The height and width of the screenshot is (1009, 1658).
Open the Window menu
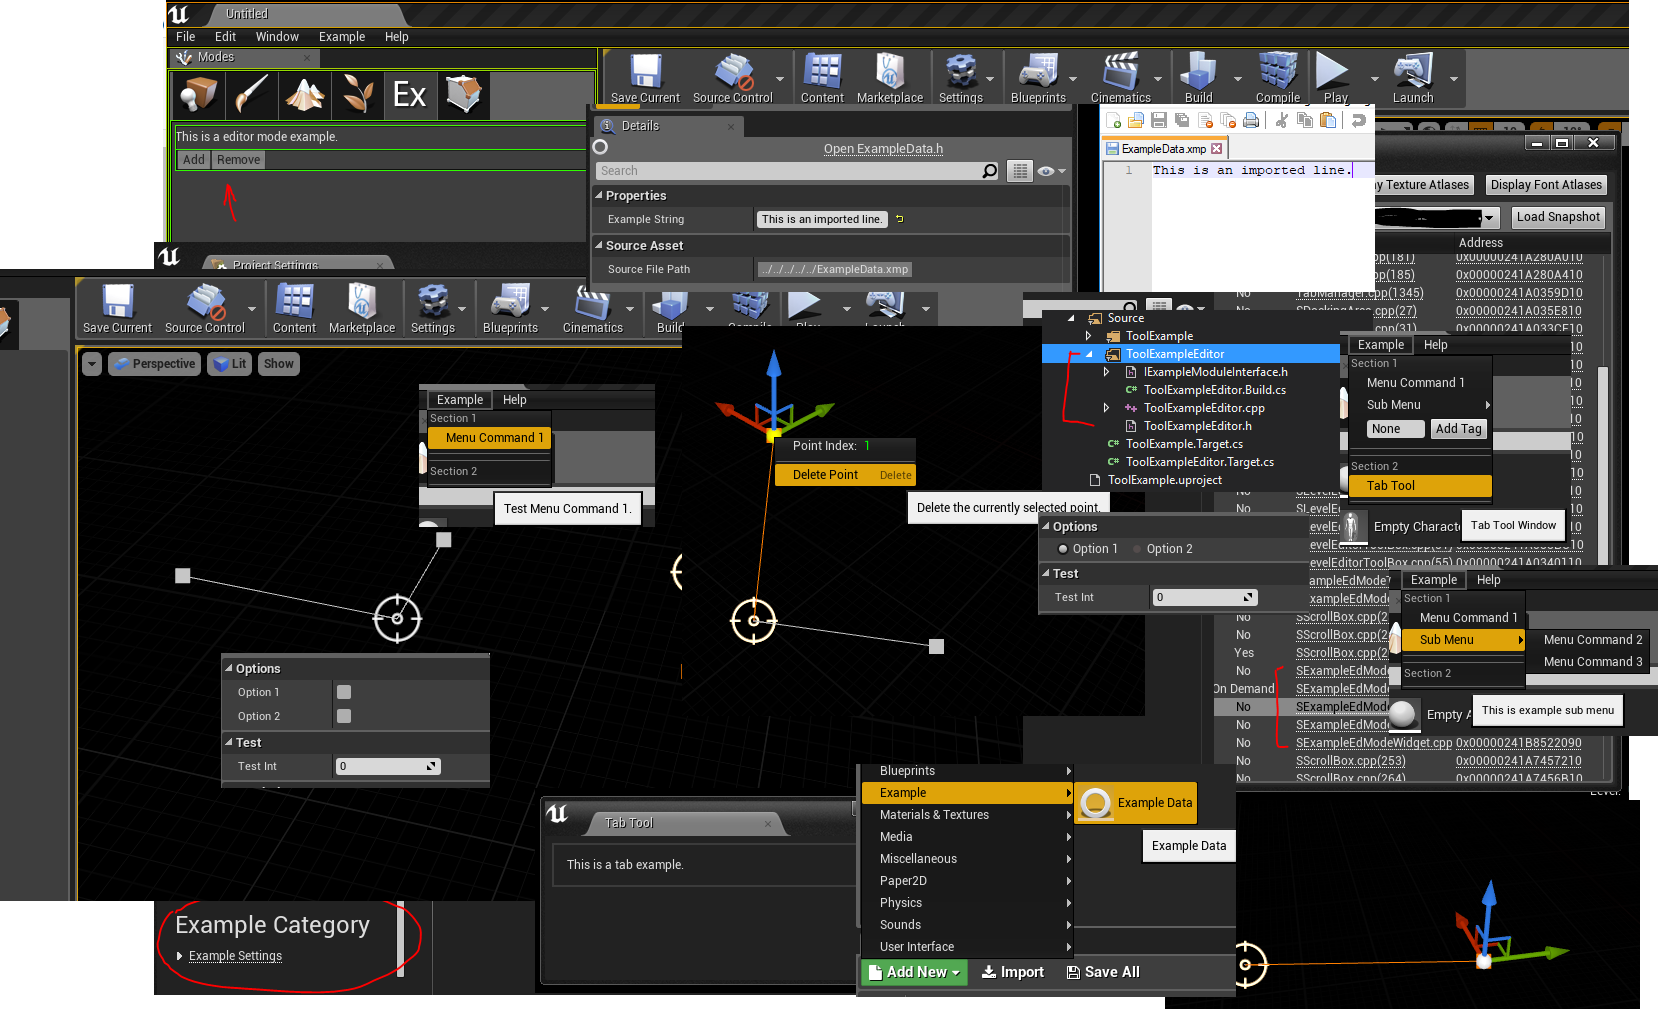277,37
